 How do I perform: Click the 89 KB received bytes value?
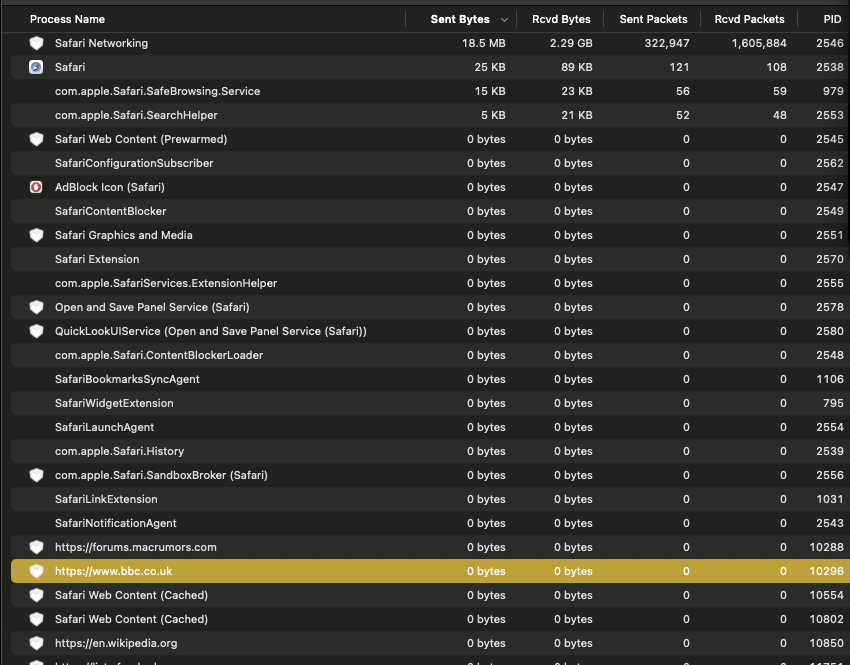(x=576, y=67)
